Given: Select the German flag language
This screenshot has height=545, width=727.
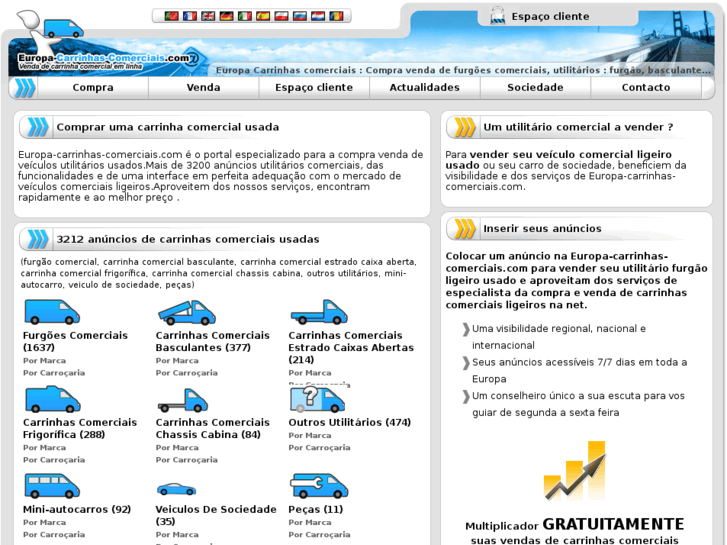Looking at the screenshot, I should coord(226,16).
